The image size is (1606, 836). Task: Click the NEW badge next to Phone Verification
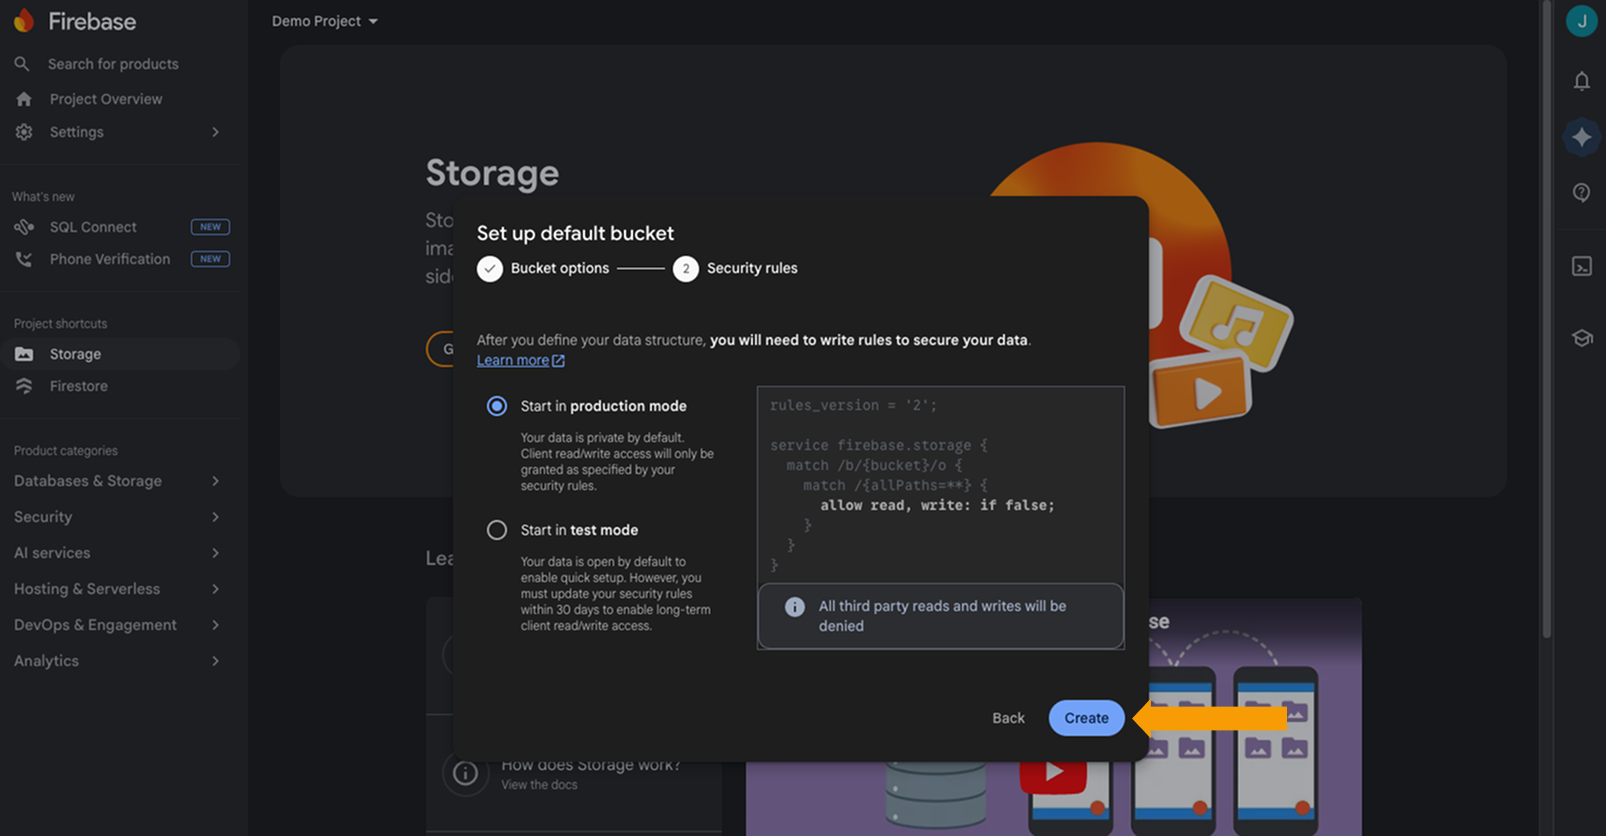(210, 259)
